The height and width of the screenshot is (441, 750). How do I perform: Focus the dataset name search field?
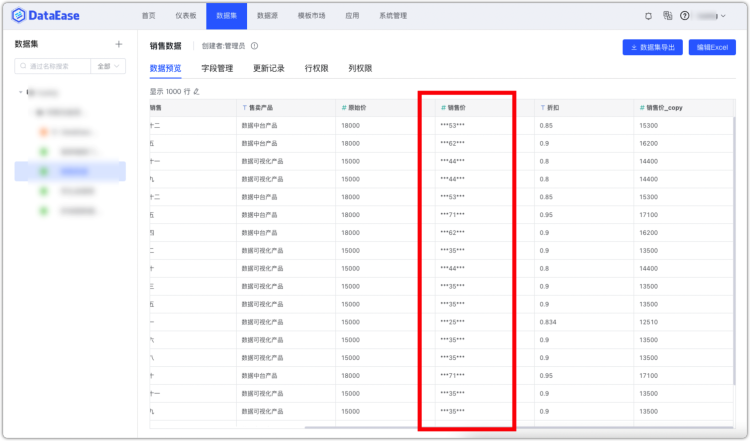[x=53, y=66]
